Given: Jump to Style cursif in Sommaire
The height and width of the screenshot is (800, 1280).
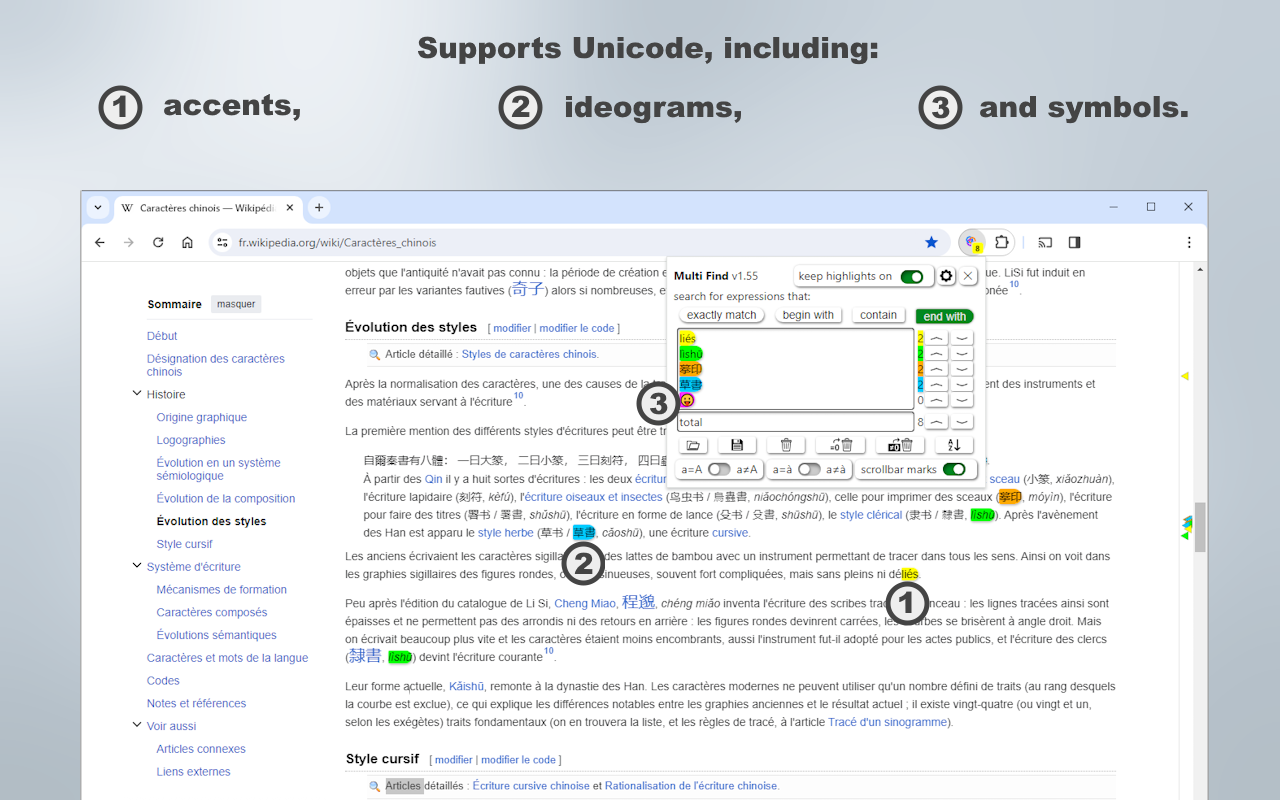Looking at the screenshot, I should (185, 544).
